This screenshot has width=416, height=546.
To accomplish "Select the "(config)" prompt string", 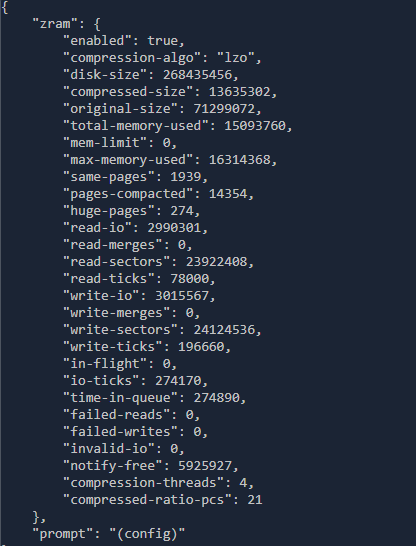I will 147,534.
